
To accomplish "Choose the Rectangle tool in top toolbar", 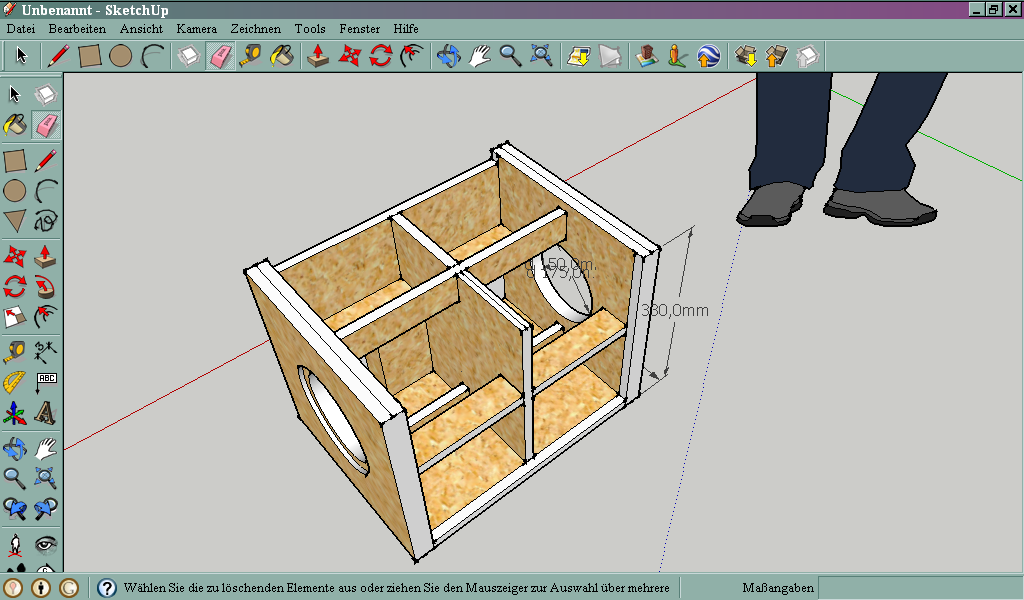I will pos(89,56).
